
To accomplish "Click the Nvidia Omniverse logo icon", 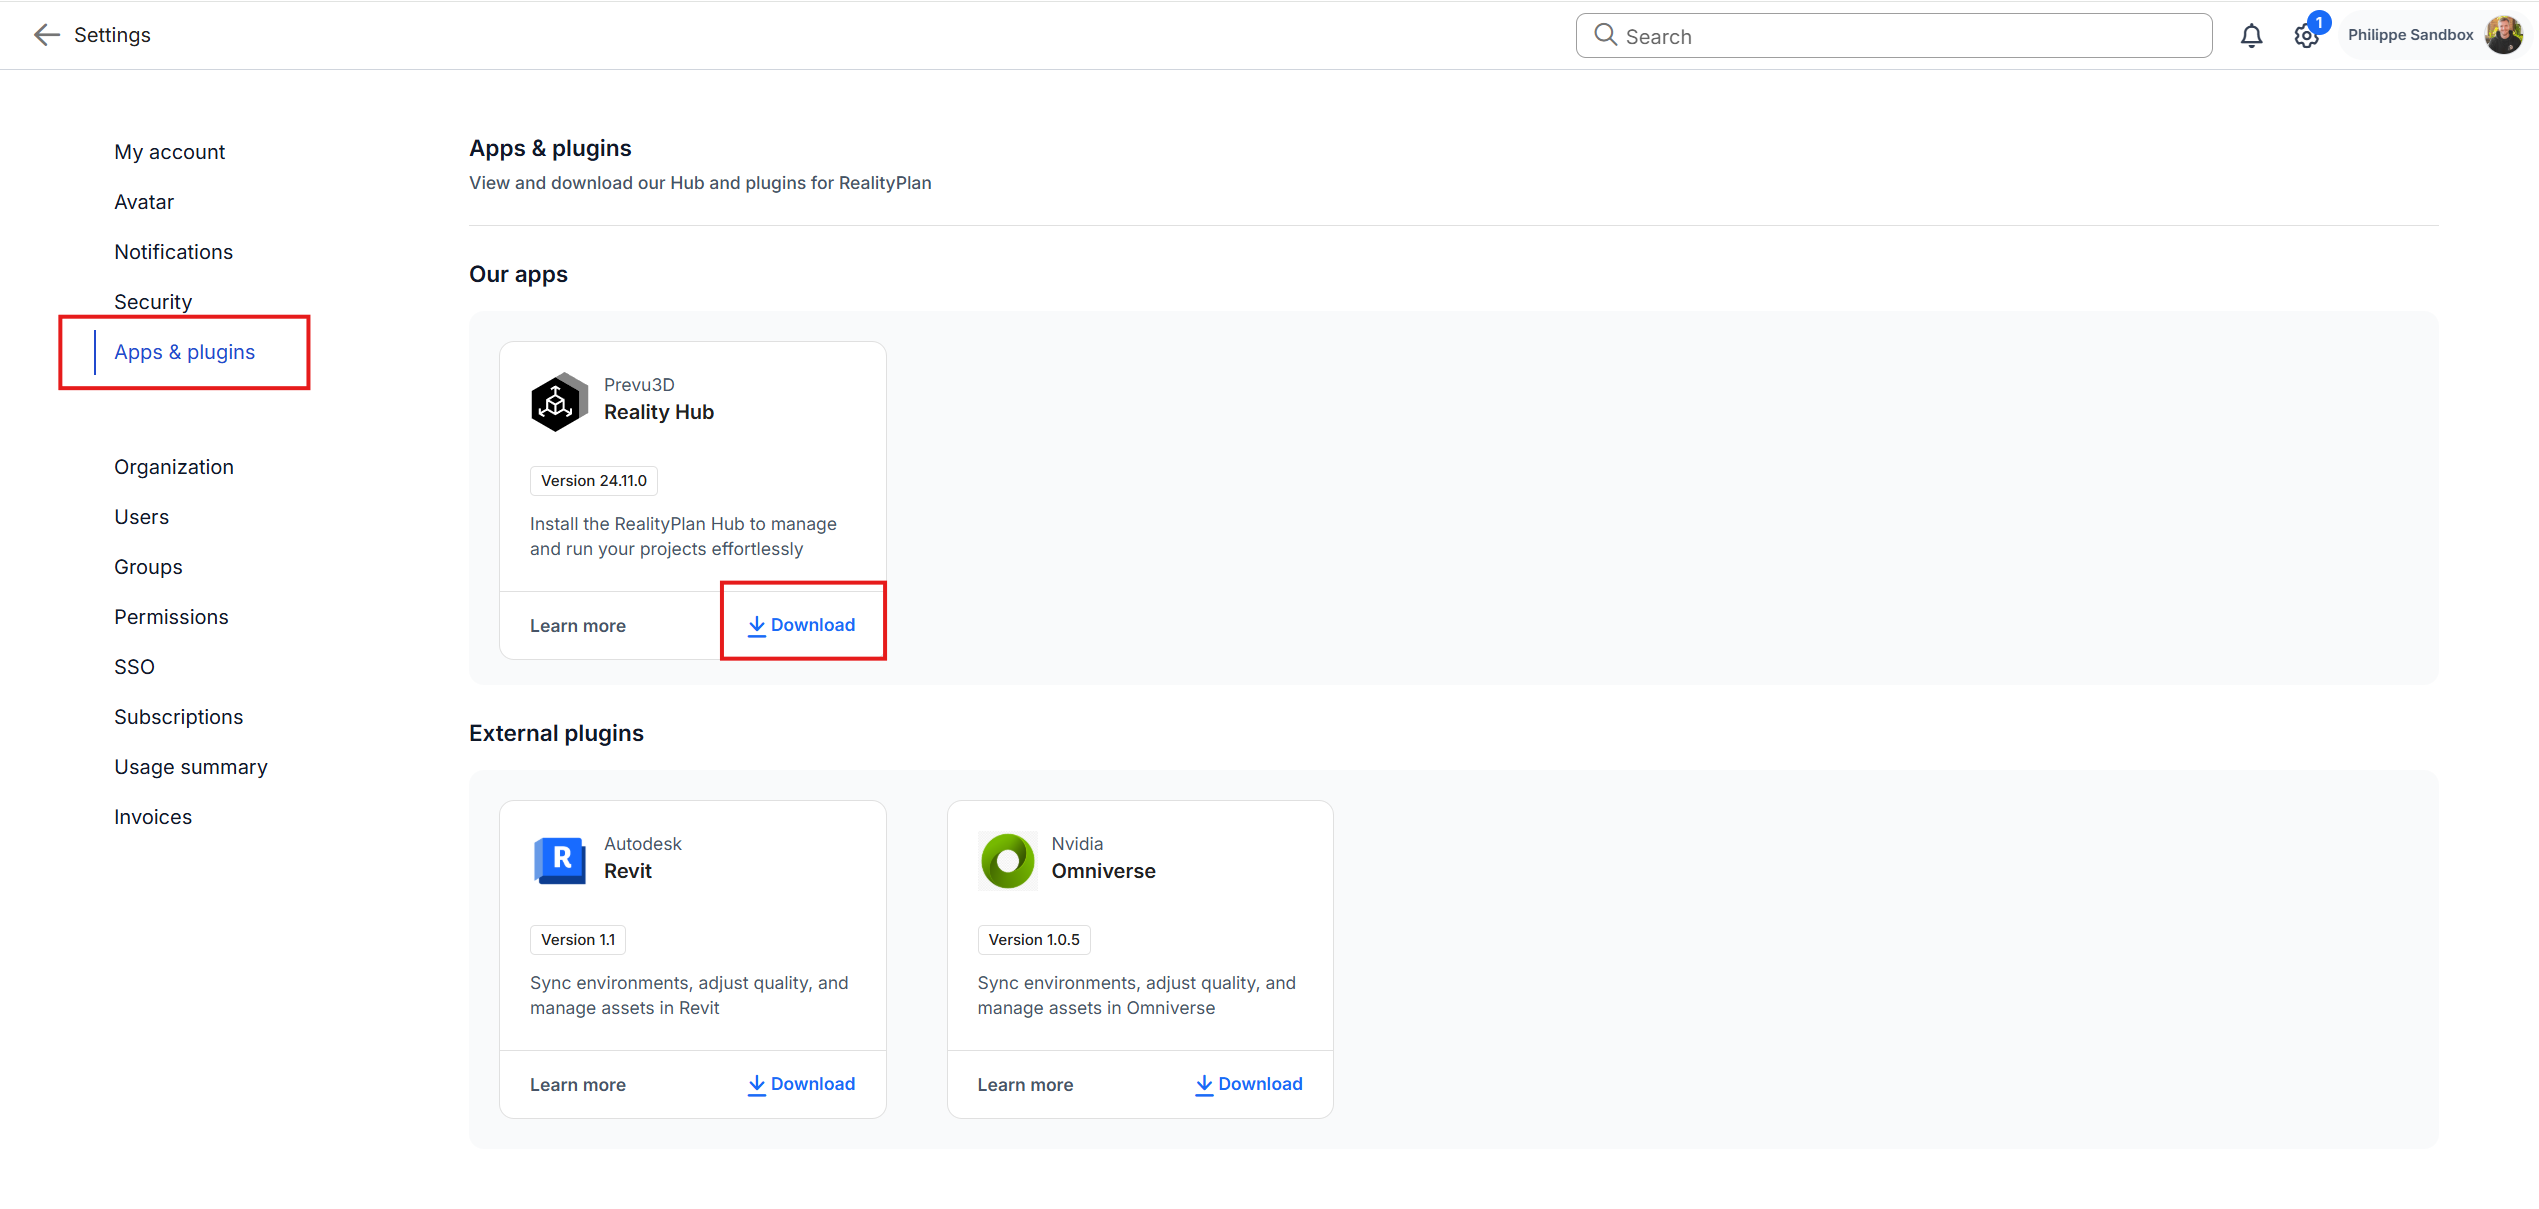I will point(1007,859).
